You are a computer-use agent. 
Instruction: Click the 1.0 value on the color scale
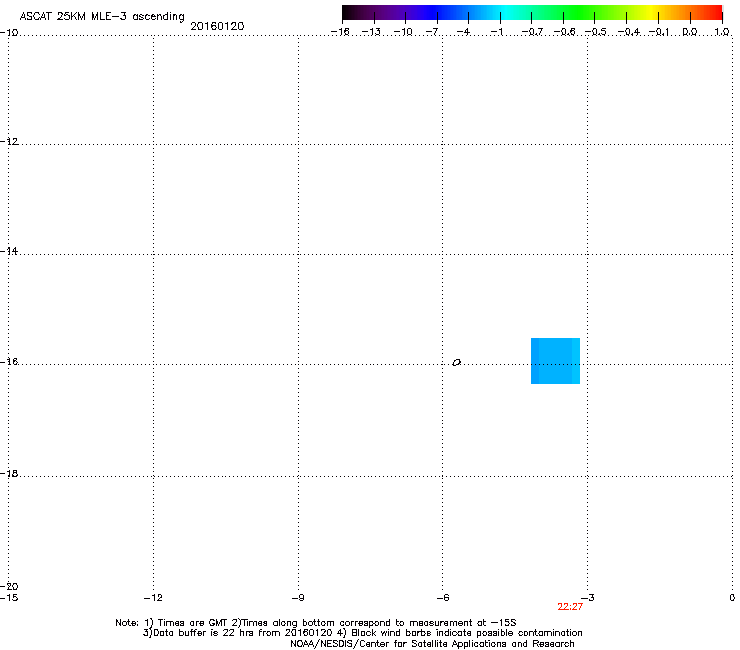722,32
